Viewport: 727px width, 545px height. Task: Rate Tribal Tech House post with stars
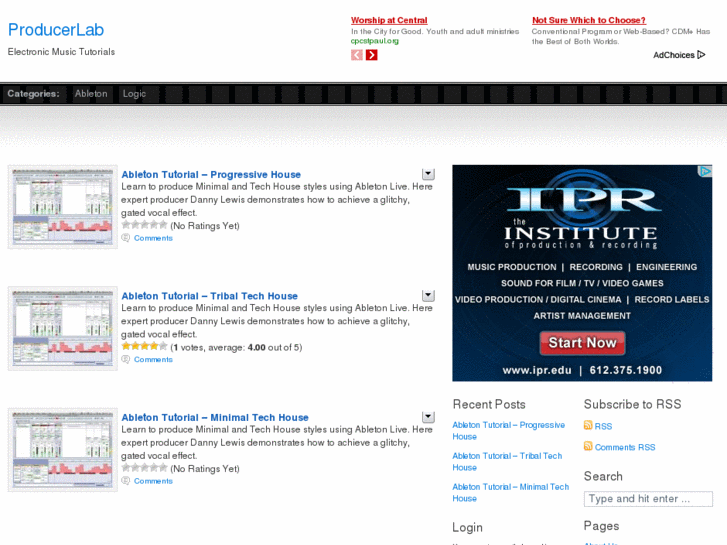point(144,346)
